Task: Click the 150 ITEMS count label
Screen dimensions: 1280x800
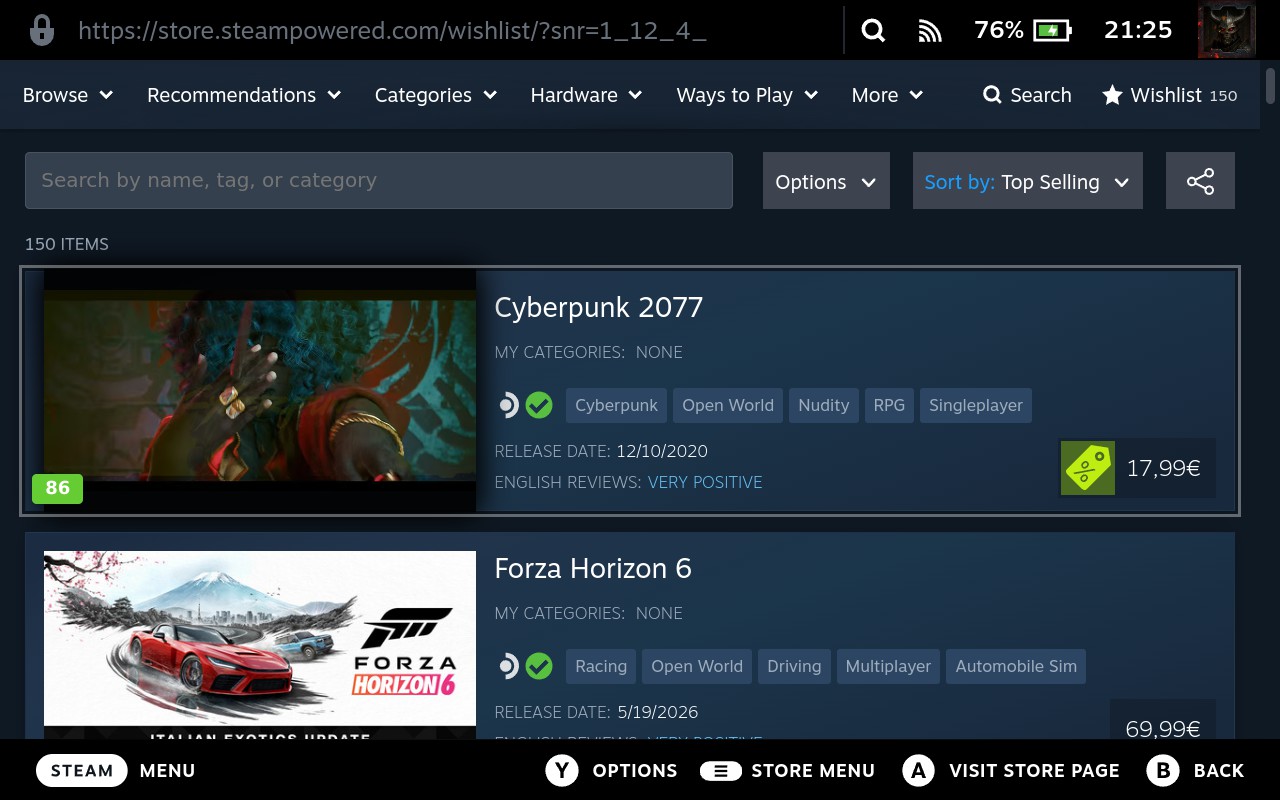Action: point(67,244)
